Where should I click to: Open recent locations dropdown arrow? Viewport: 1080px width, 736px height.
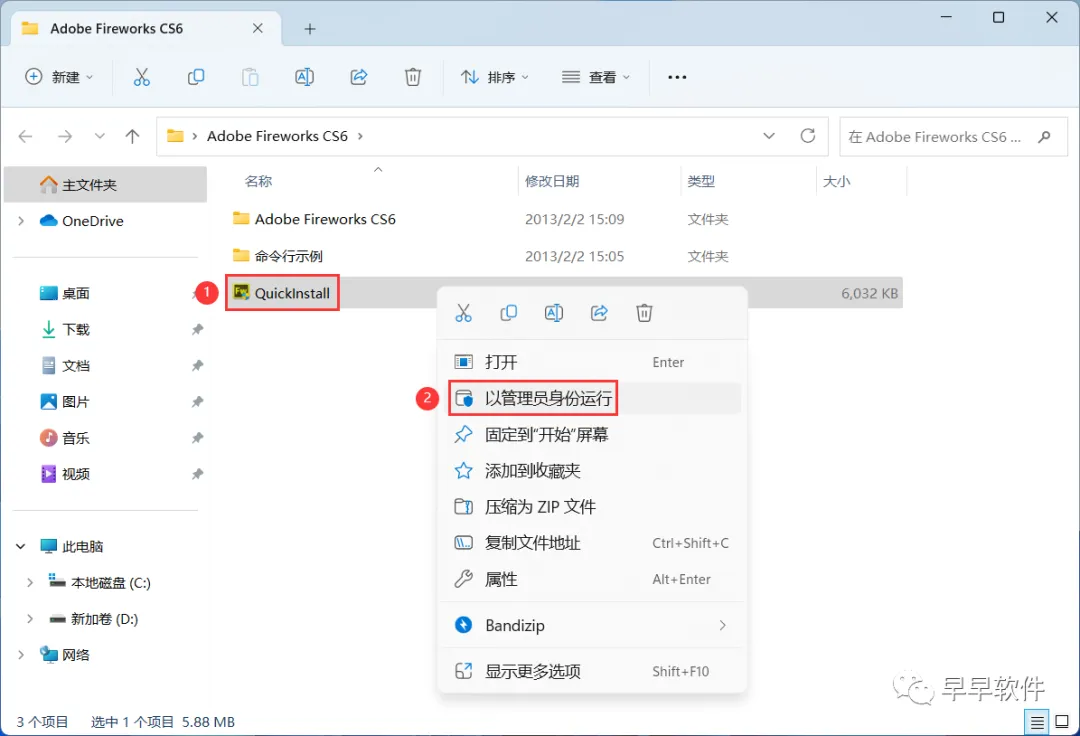tap(100, 136)
